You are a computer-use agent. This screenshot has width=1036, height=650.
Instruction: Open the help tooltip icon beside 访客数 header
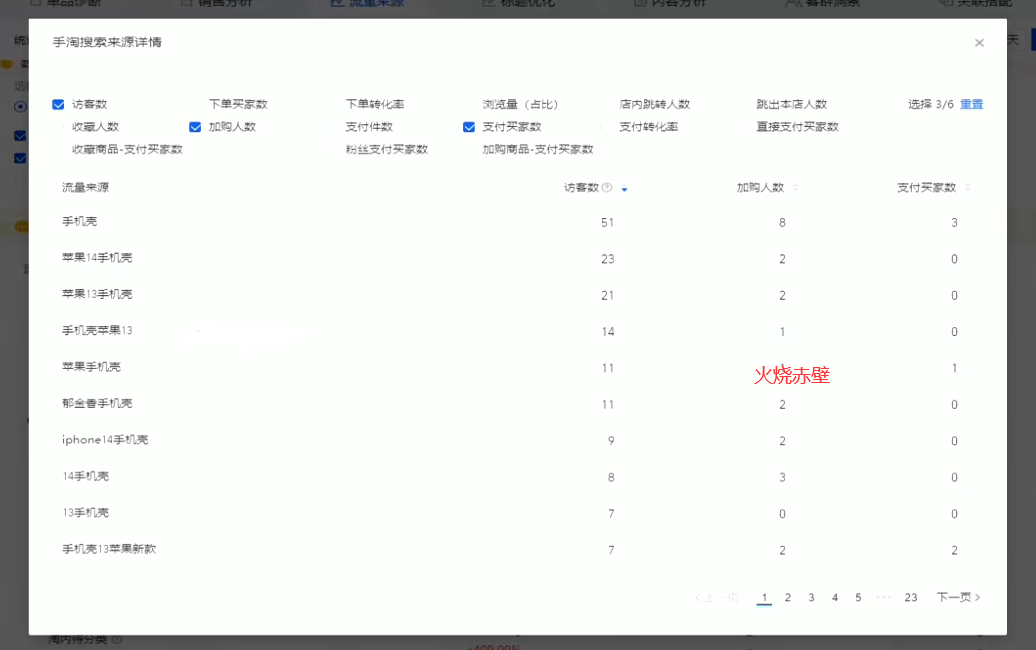tap(607, 187)
